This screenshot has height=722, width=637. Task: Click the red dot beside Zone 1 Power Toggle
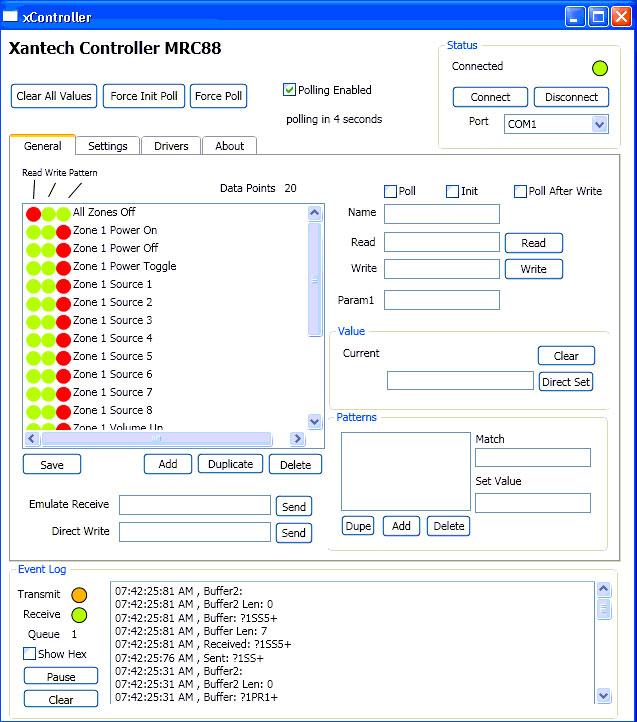coord(64,268)
